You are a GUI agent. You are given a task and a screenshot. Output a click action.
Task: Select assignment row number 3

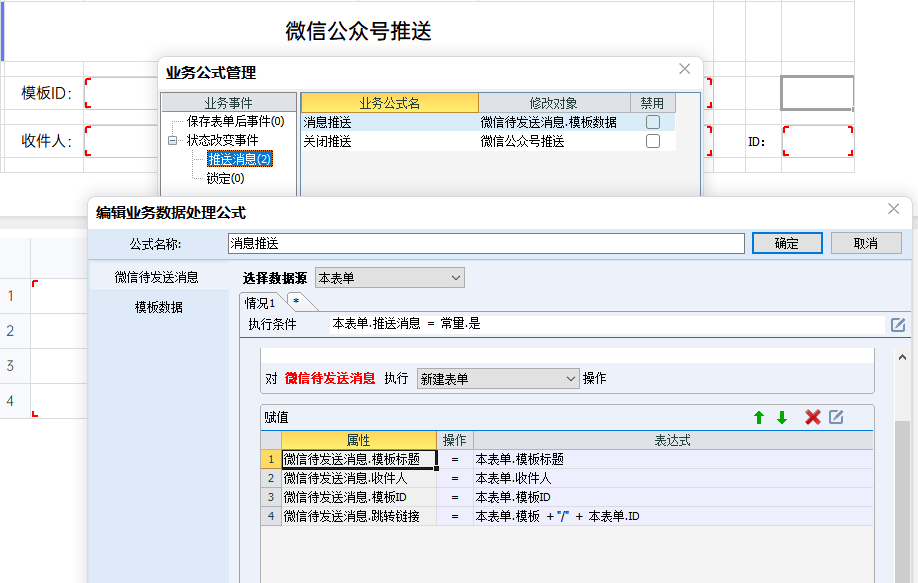(271, 497)
